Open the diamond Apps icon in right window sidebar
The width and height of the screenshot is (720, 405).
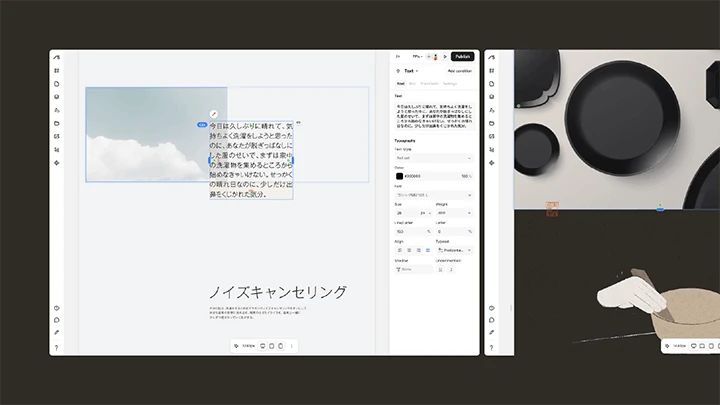click(492, 163)
